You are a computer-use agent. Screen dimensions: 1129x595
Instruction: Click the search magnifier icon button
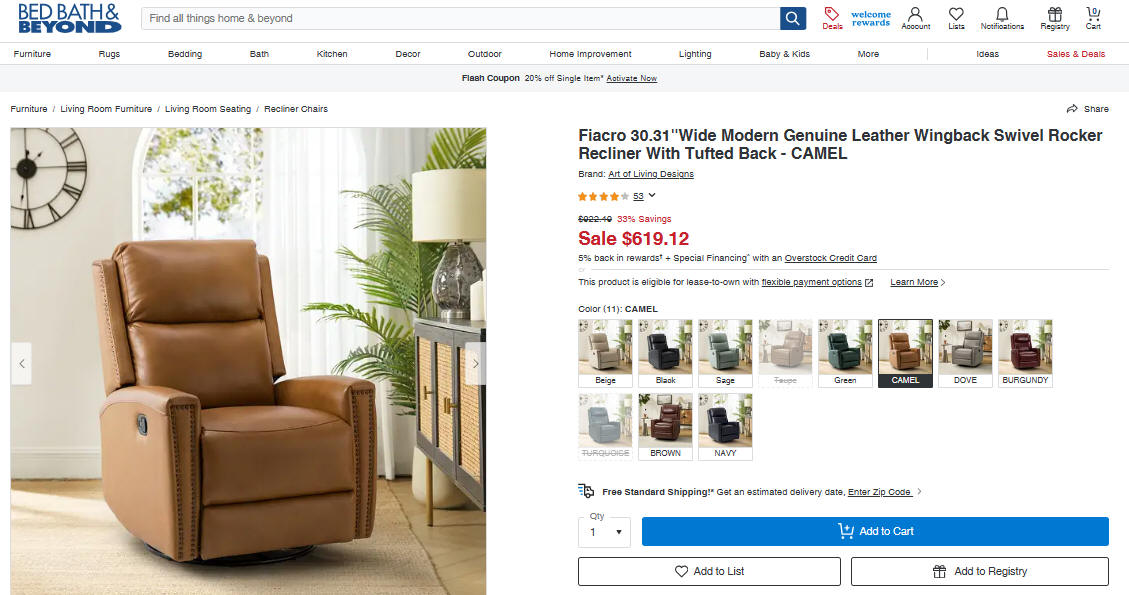793,18
